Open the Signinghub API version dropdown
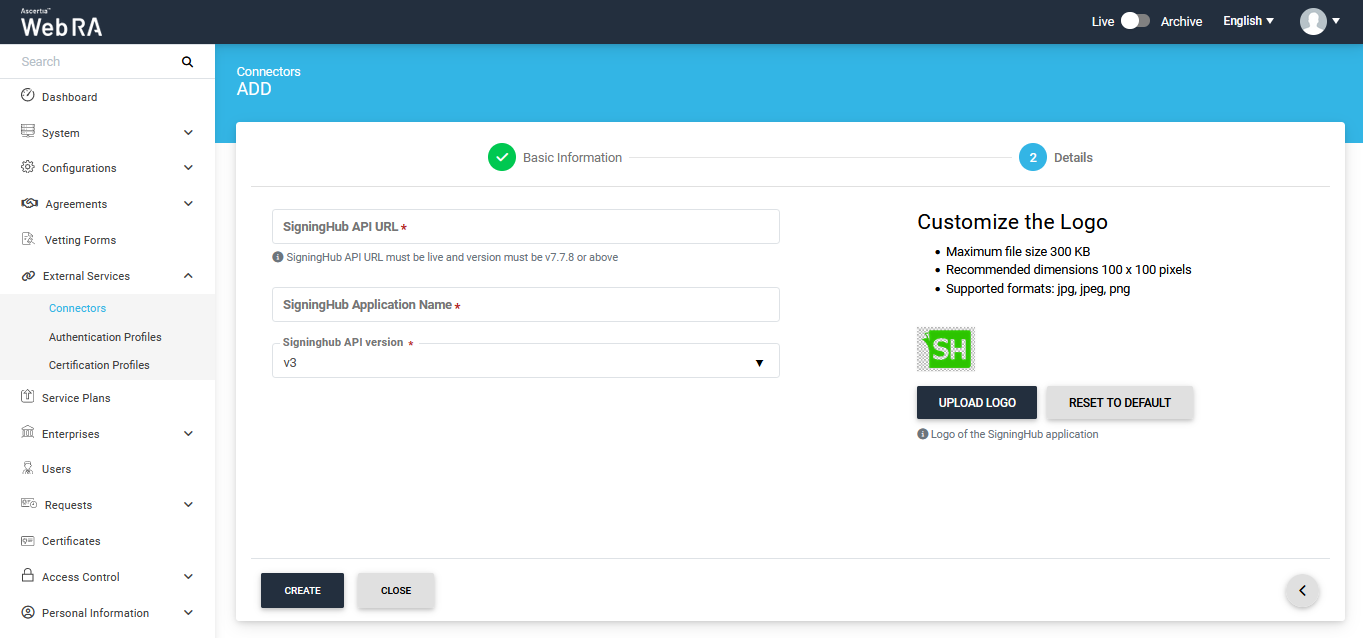1363x638 pixels. click(525, 361)
